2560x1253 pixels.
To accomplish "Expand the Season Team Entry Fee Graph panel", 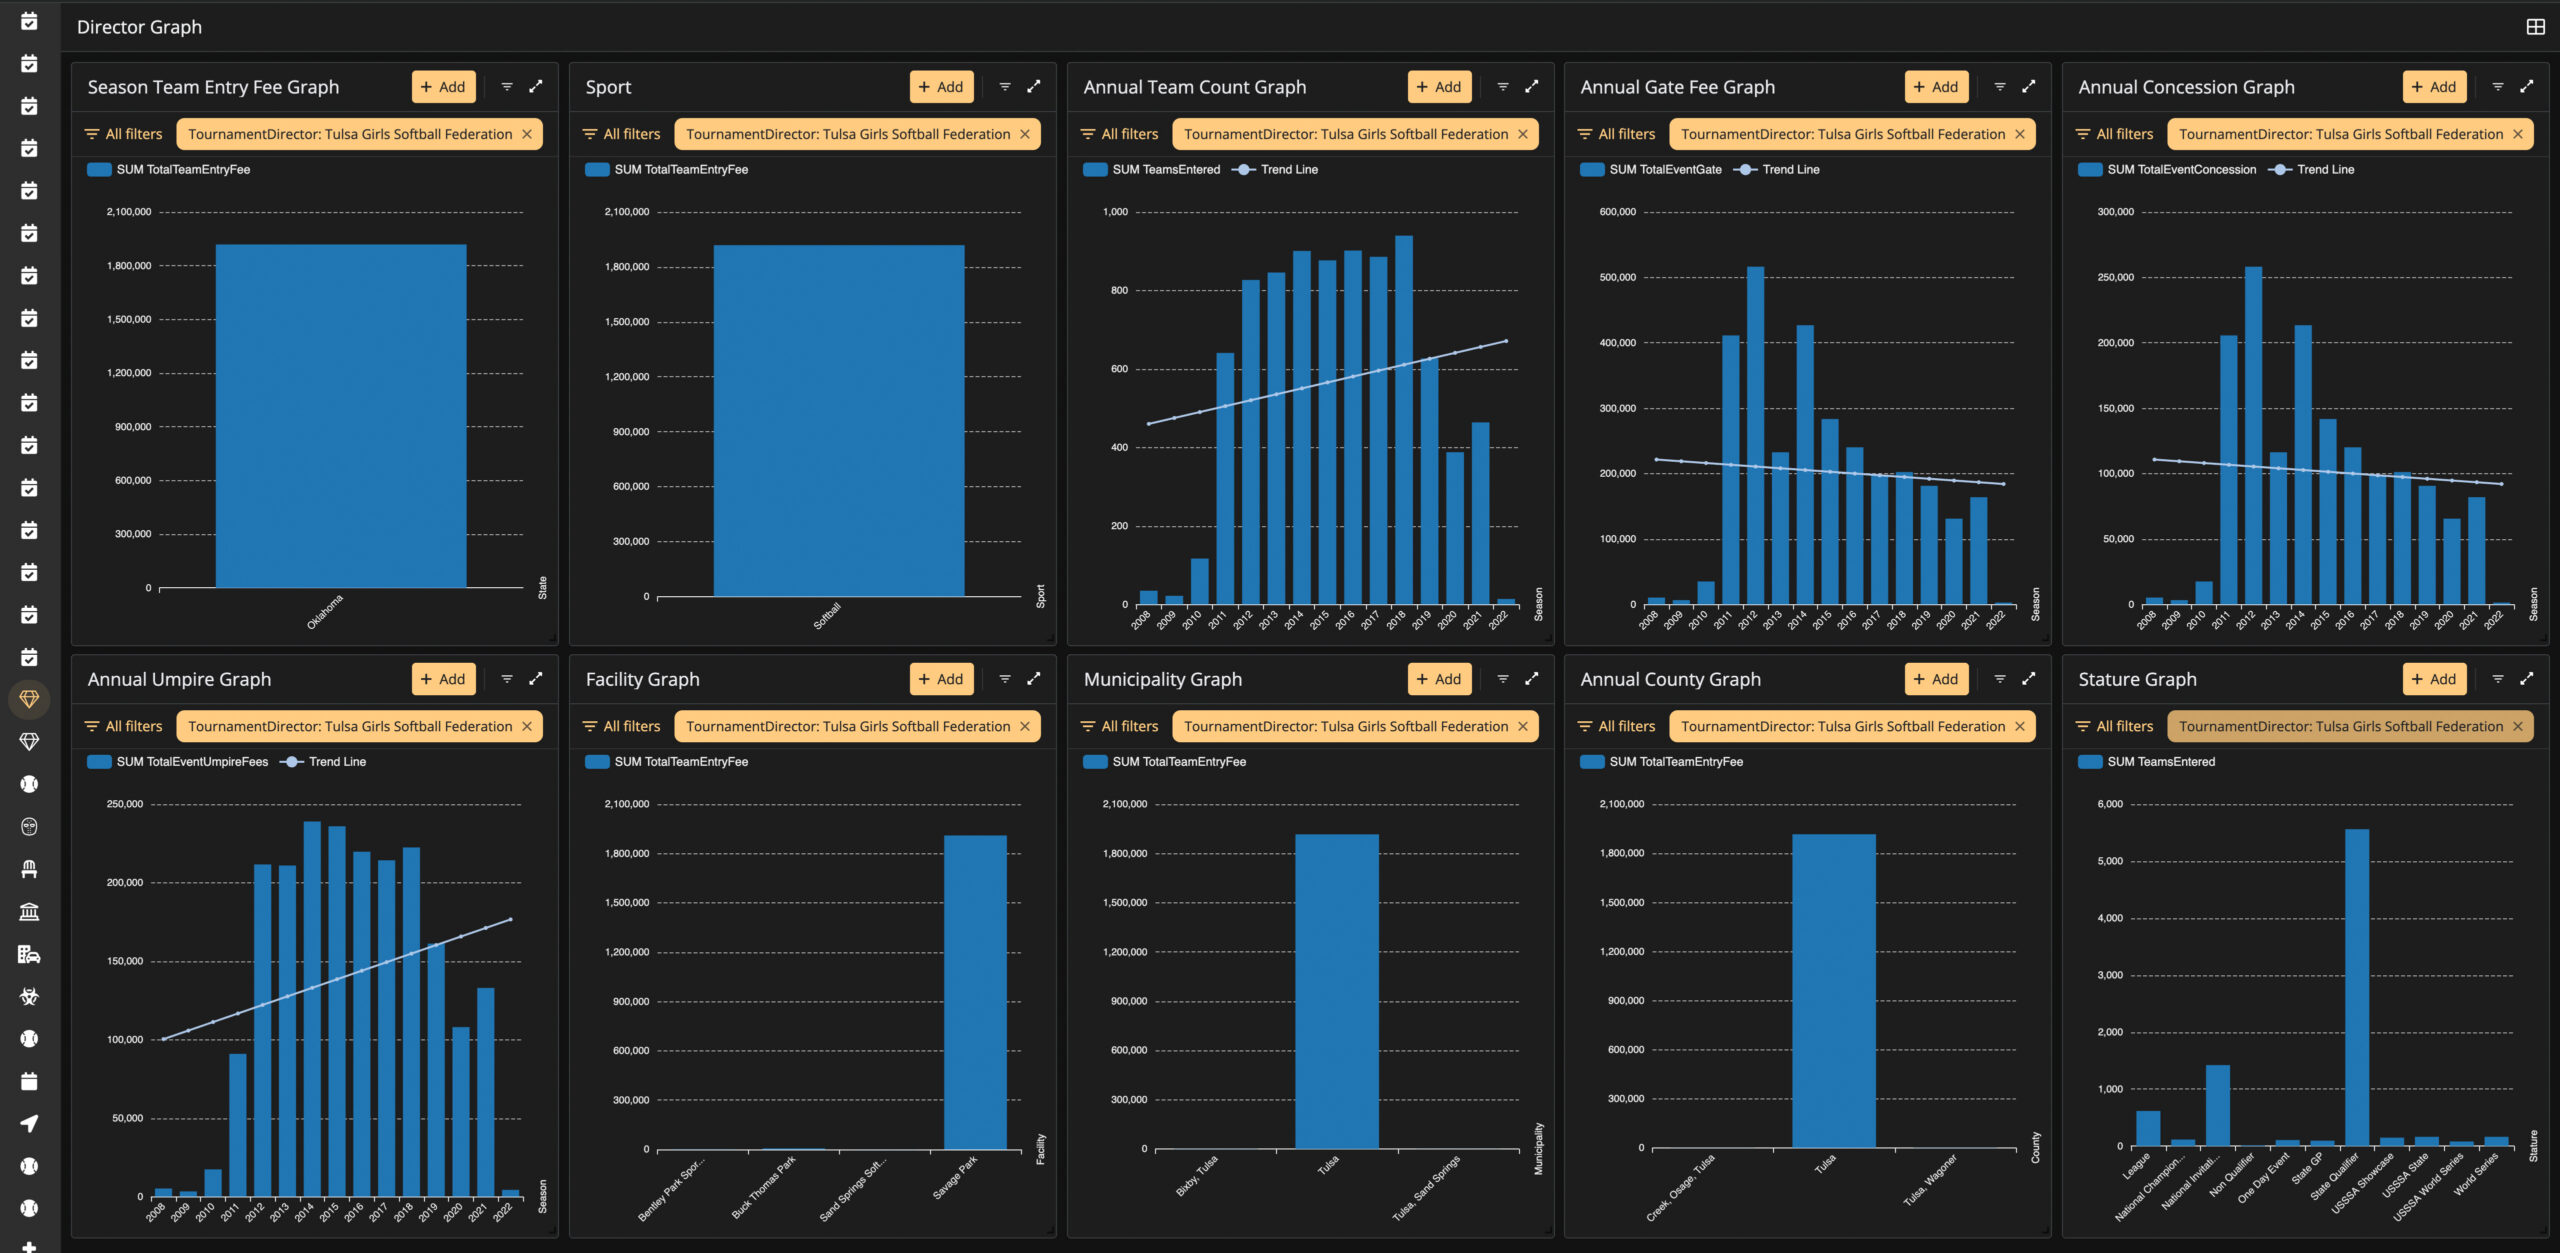I will pyautogui.click(x=536, y=87).
